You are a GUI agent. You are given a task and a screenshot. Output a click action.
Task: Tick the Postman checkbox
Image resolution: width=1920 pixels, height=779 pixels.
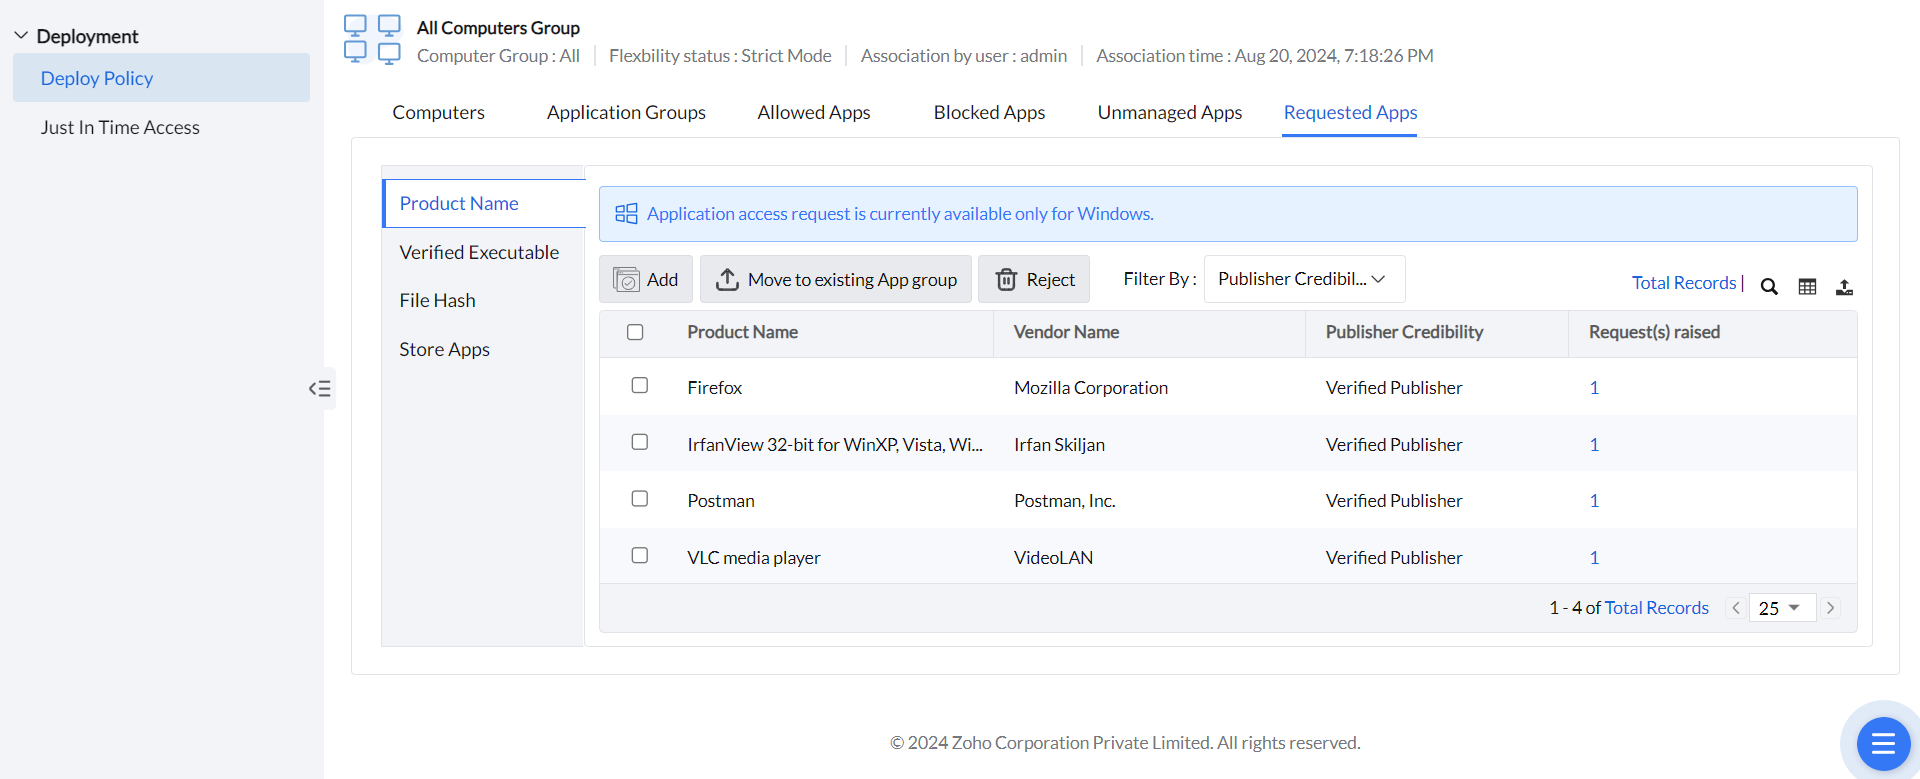coord(640,499)
